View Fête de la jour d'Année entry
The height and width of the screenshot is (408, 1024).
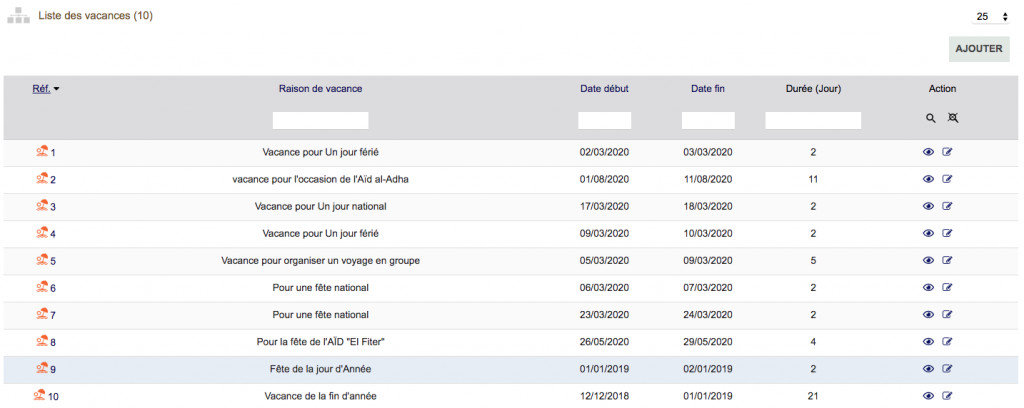(x=928, y=369)
